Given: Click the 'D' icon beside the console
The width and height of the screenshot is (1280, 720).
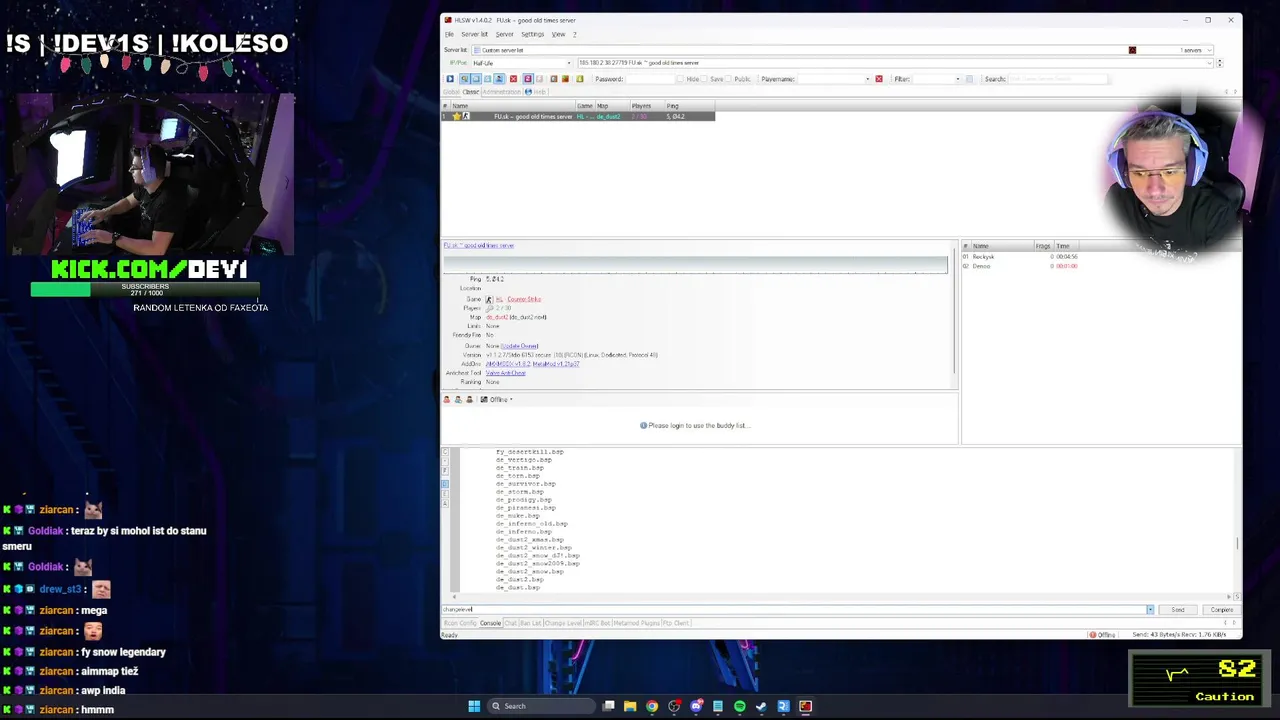Looking at the screenshot, I should click(x=445, y=484).
